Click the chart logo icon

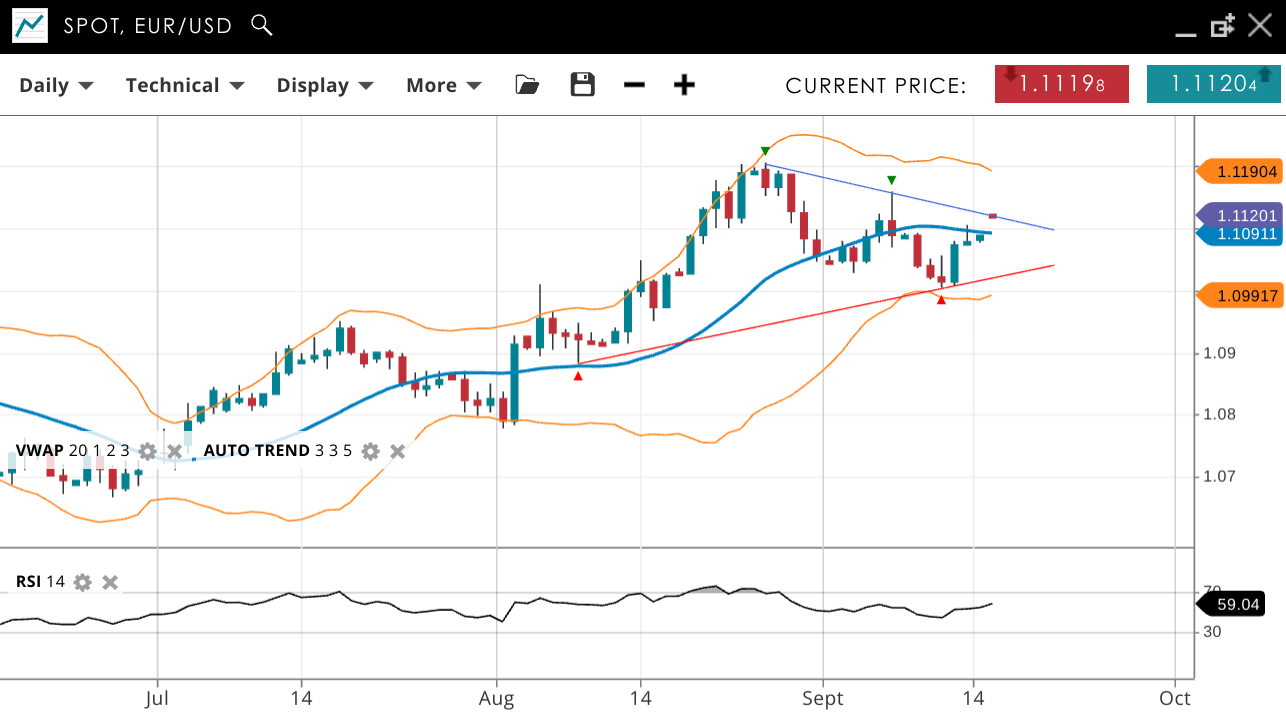[30, 26]
